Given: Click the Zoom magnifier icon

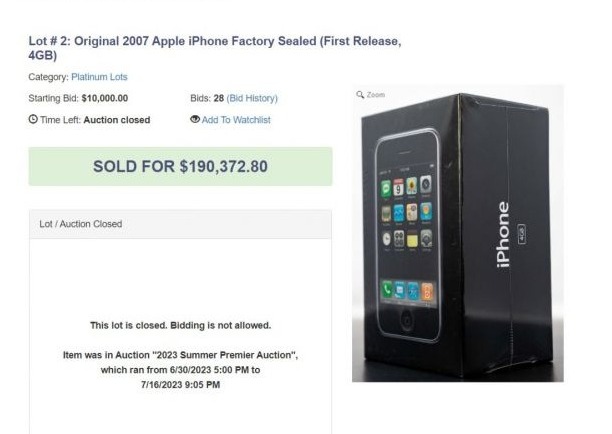Looking at the screenshot, I should pyautogui.click(x=360, y=95).
